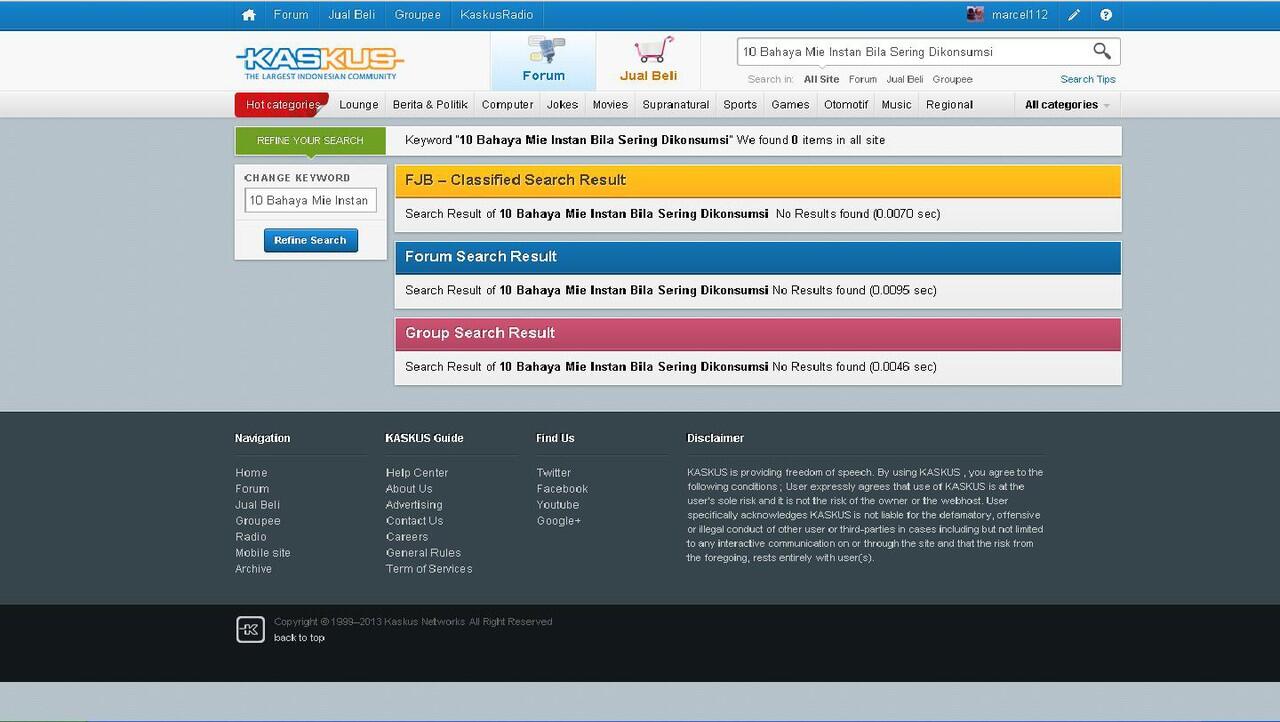Open the pencil edit icon in top bar

[x=1074, y=15]
